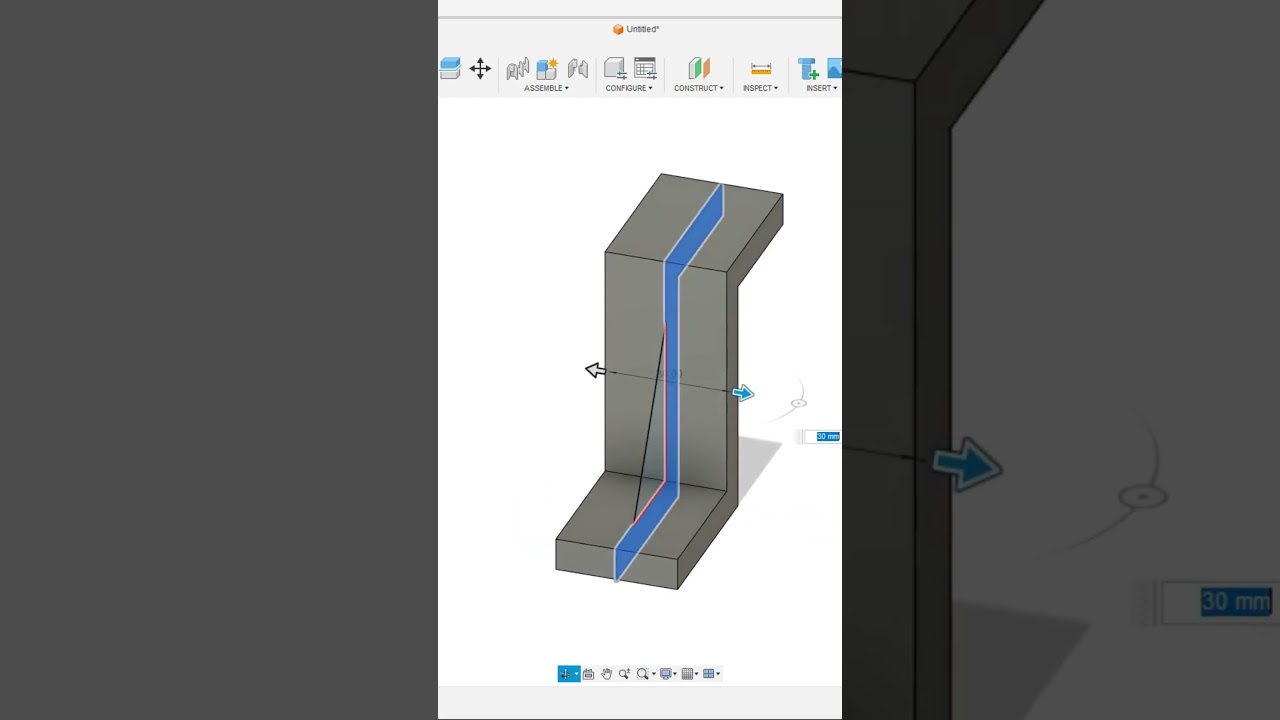Click the orange document cube icon
The height and width of the screenshot is (720, 1280).
(618, 29)
